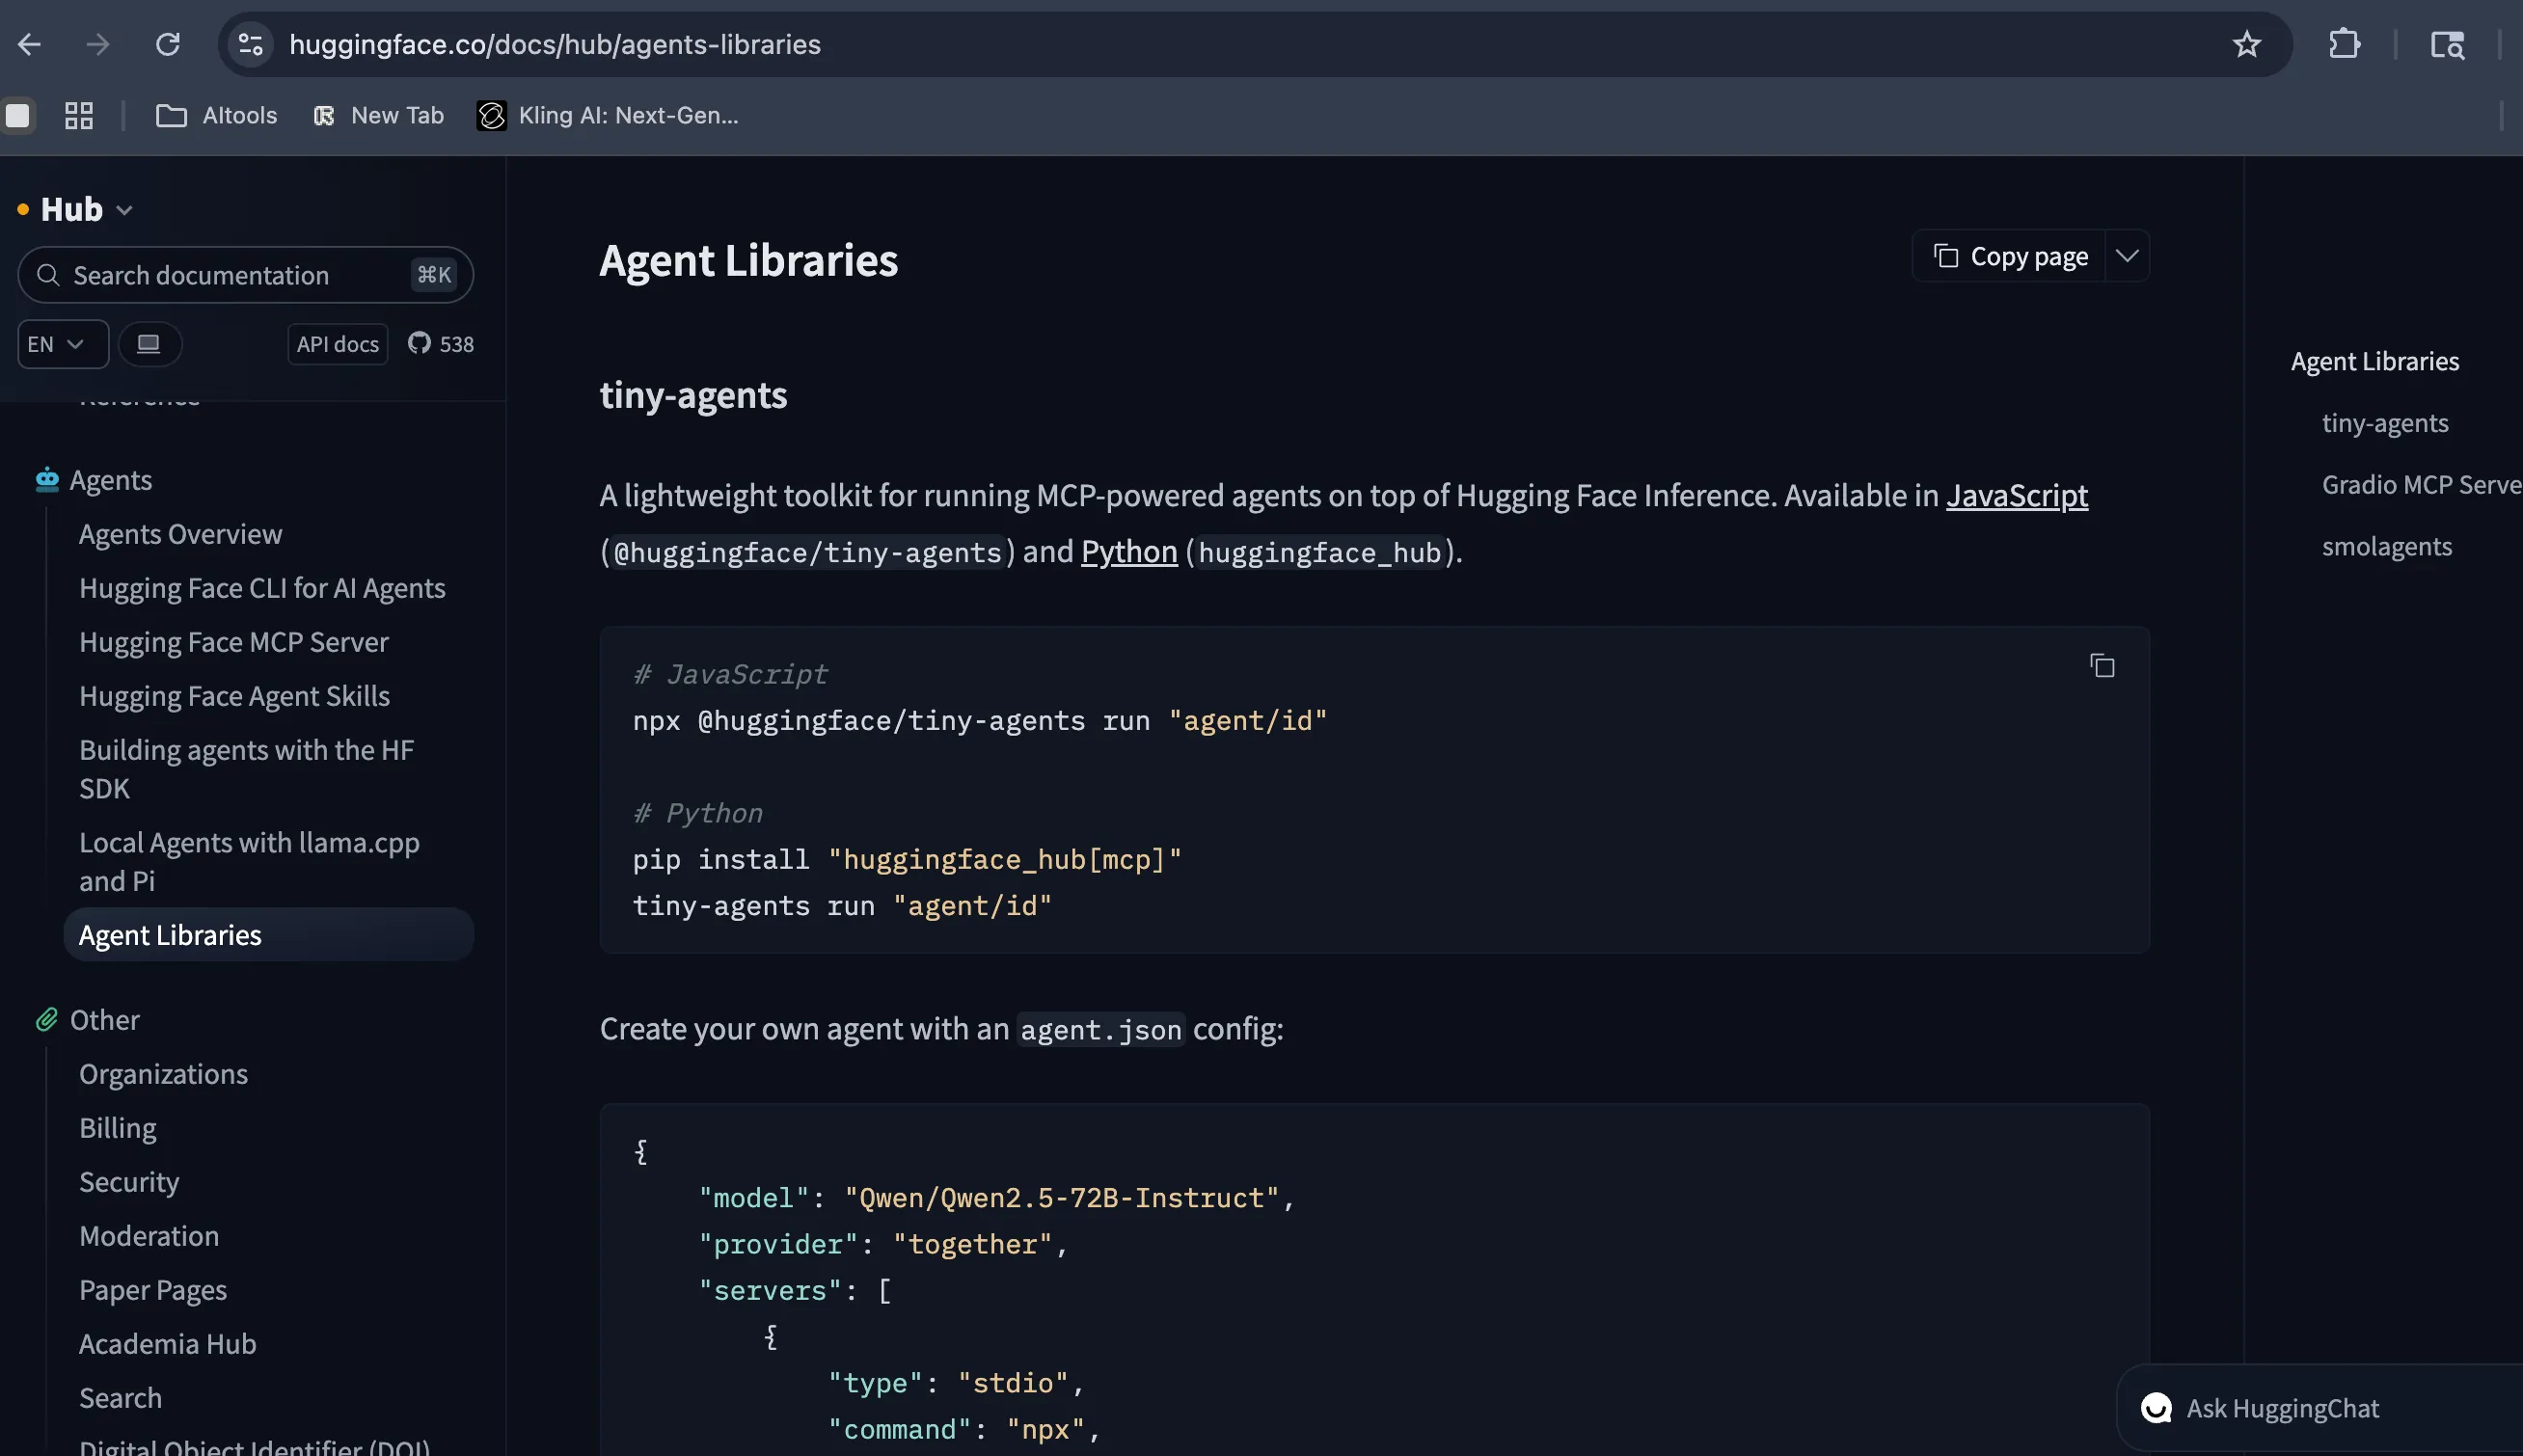
Task: Open Hugging Face MCP Server page
Action: pyautogui.click(x=233, y=642)
